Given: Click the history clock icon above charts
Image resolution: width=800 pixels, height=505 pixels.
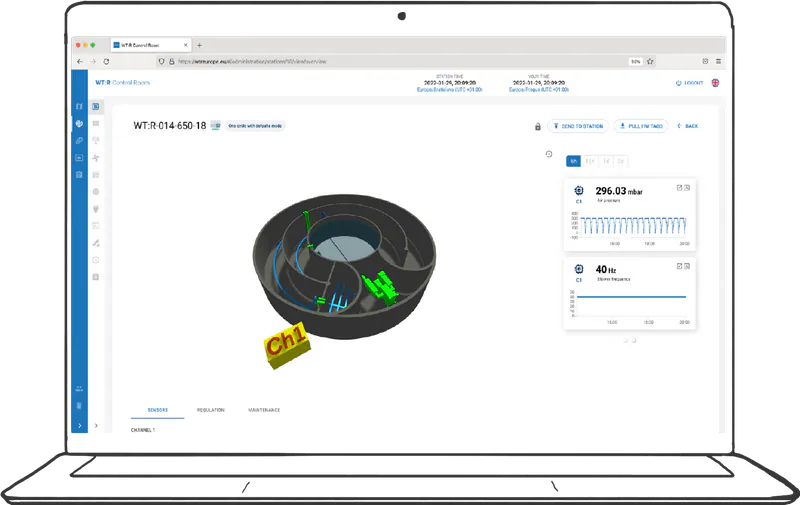Looking at the screenshot, I should pos(549,154).
